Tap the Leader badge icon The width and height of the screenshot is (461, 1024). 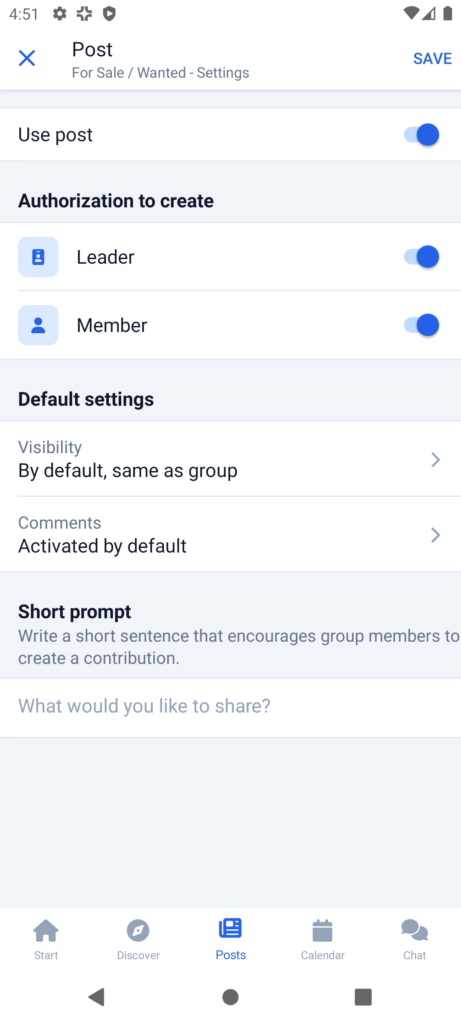(x=38, y=257)
